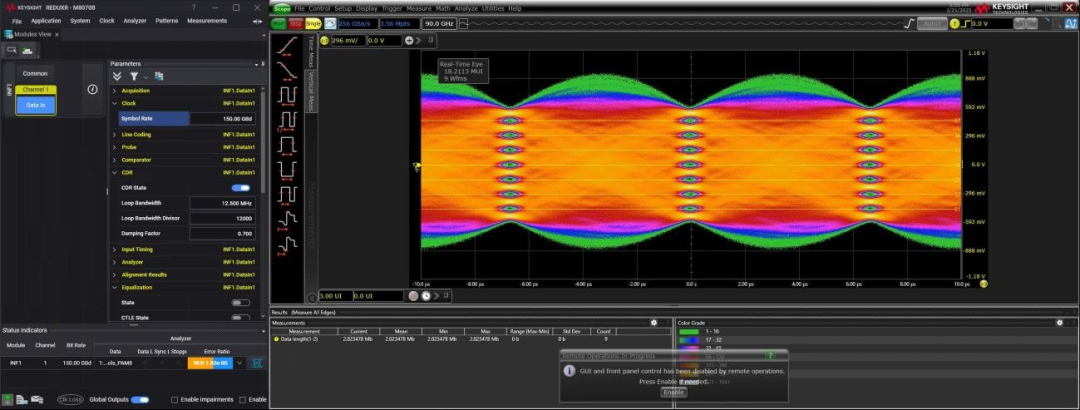Image resolution: width=1080 pixels, height=410 pixels.
Task: Select the rise time measurement icon
Action: [x=287, y=45]
